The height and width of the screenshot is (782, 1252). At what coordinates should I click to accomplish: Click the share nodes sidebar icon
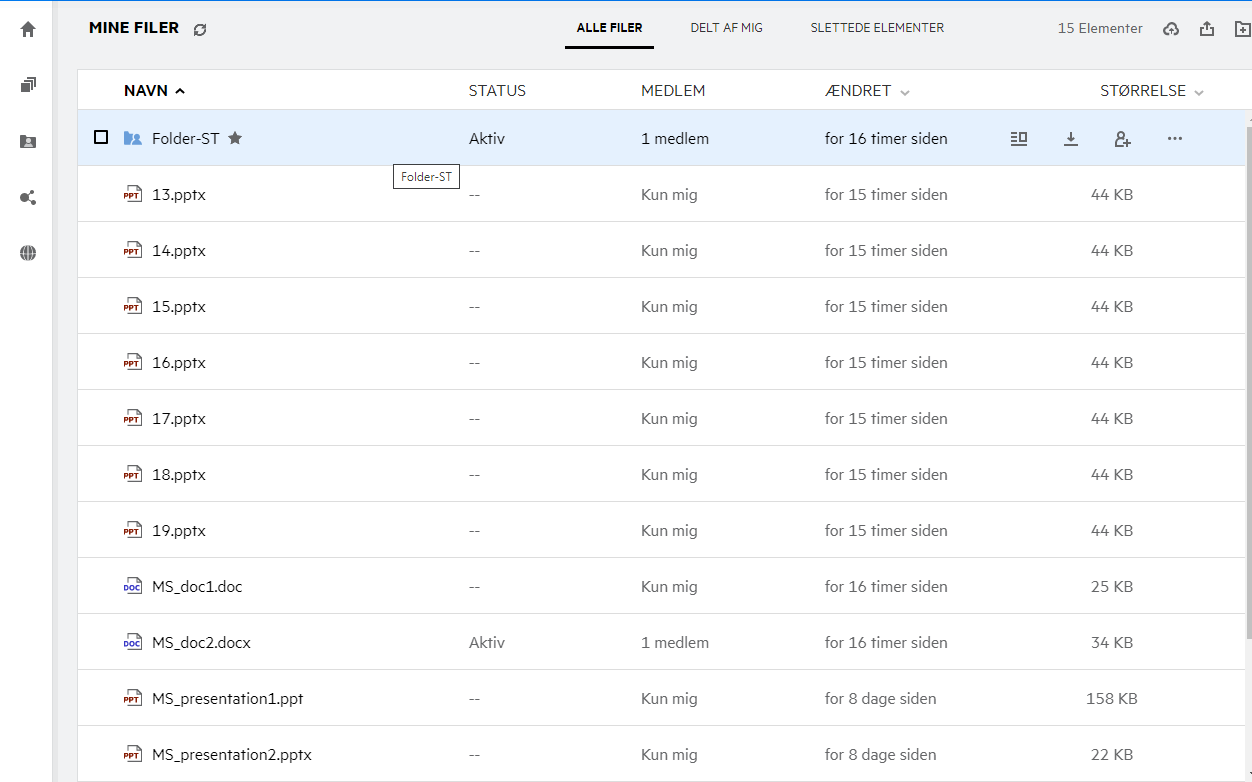[28, 197]
